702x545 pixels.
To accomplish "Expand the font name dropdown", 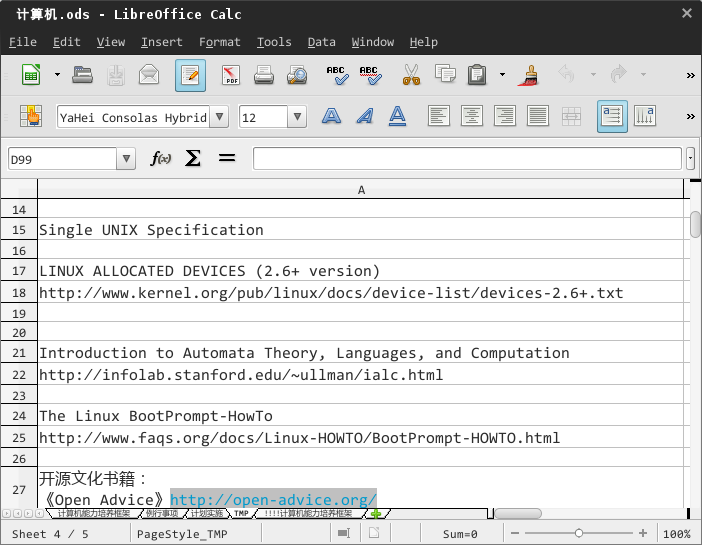I will [220, 117].
